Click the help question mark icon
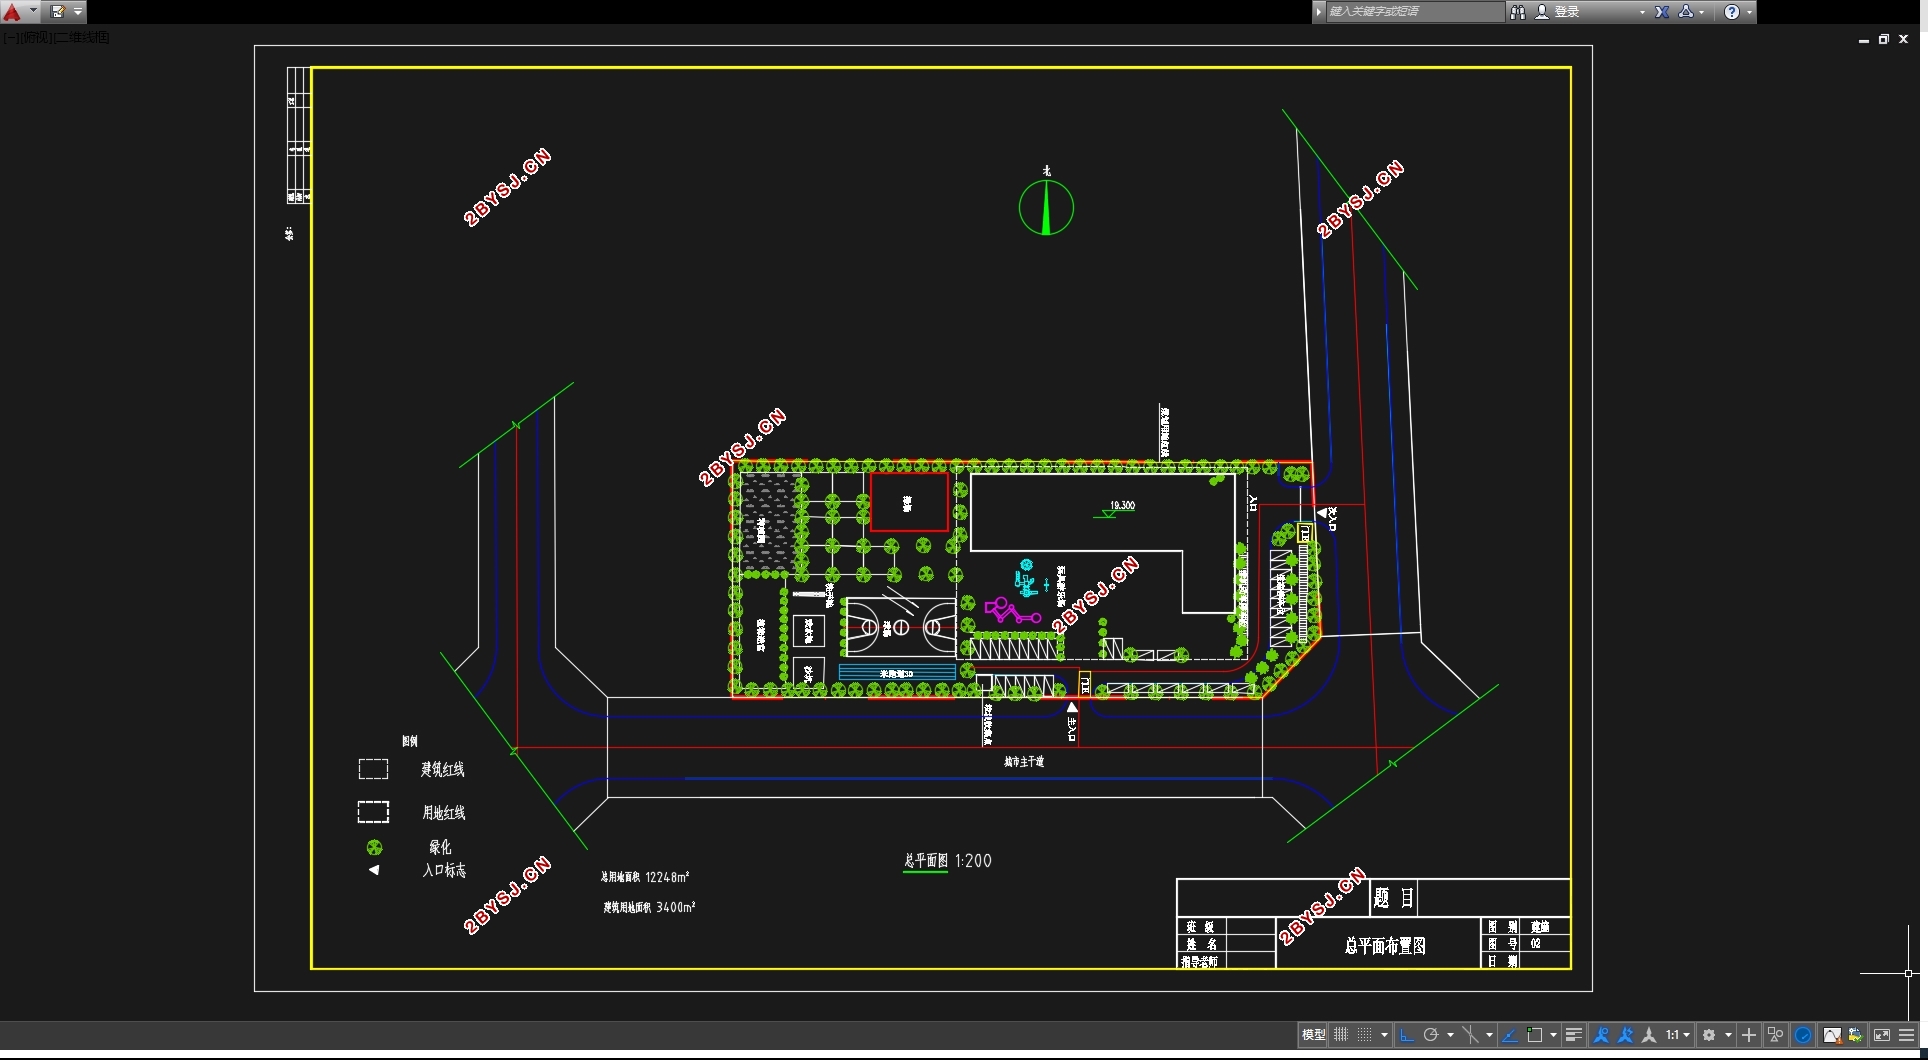Screen dimensions: 1928x1060 click(x=1732, y=12)
